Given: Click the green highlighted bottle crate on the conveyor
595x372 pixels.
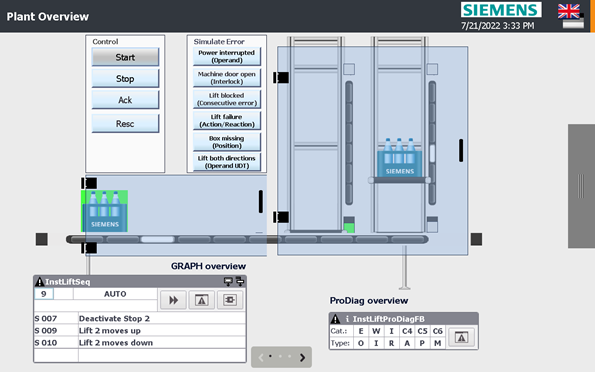Looking at the screenshot, I should coord(104,211).
